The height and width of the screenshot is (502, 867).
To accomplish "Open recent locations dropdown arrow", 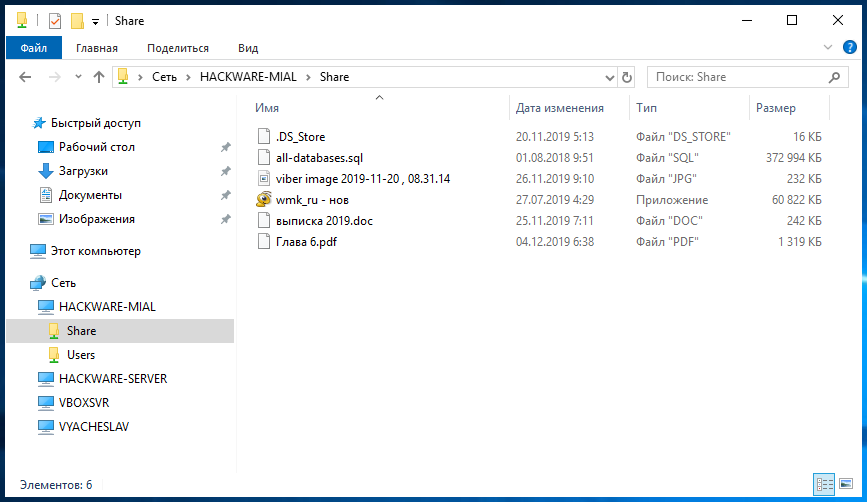I will click(77, 77).
